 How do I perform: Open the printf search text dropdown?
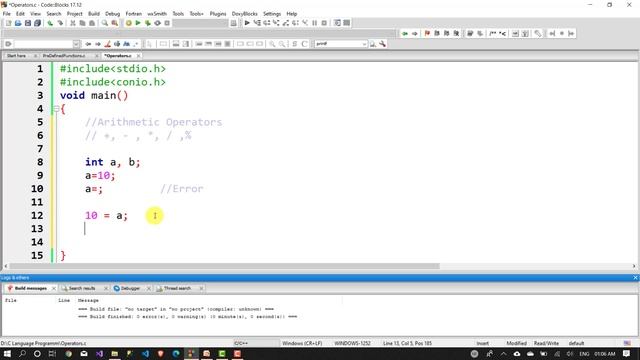(x=364, y=44)
